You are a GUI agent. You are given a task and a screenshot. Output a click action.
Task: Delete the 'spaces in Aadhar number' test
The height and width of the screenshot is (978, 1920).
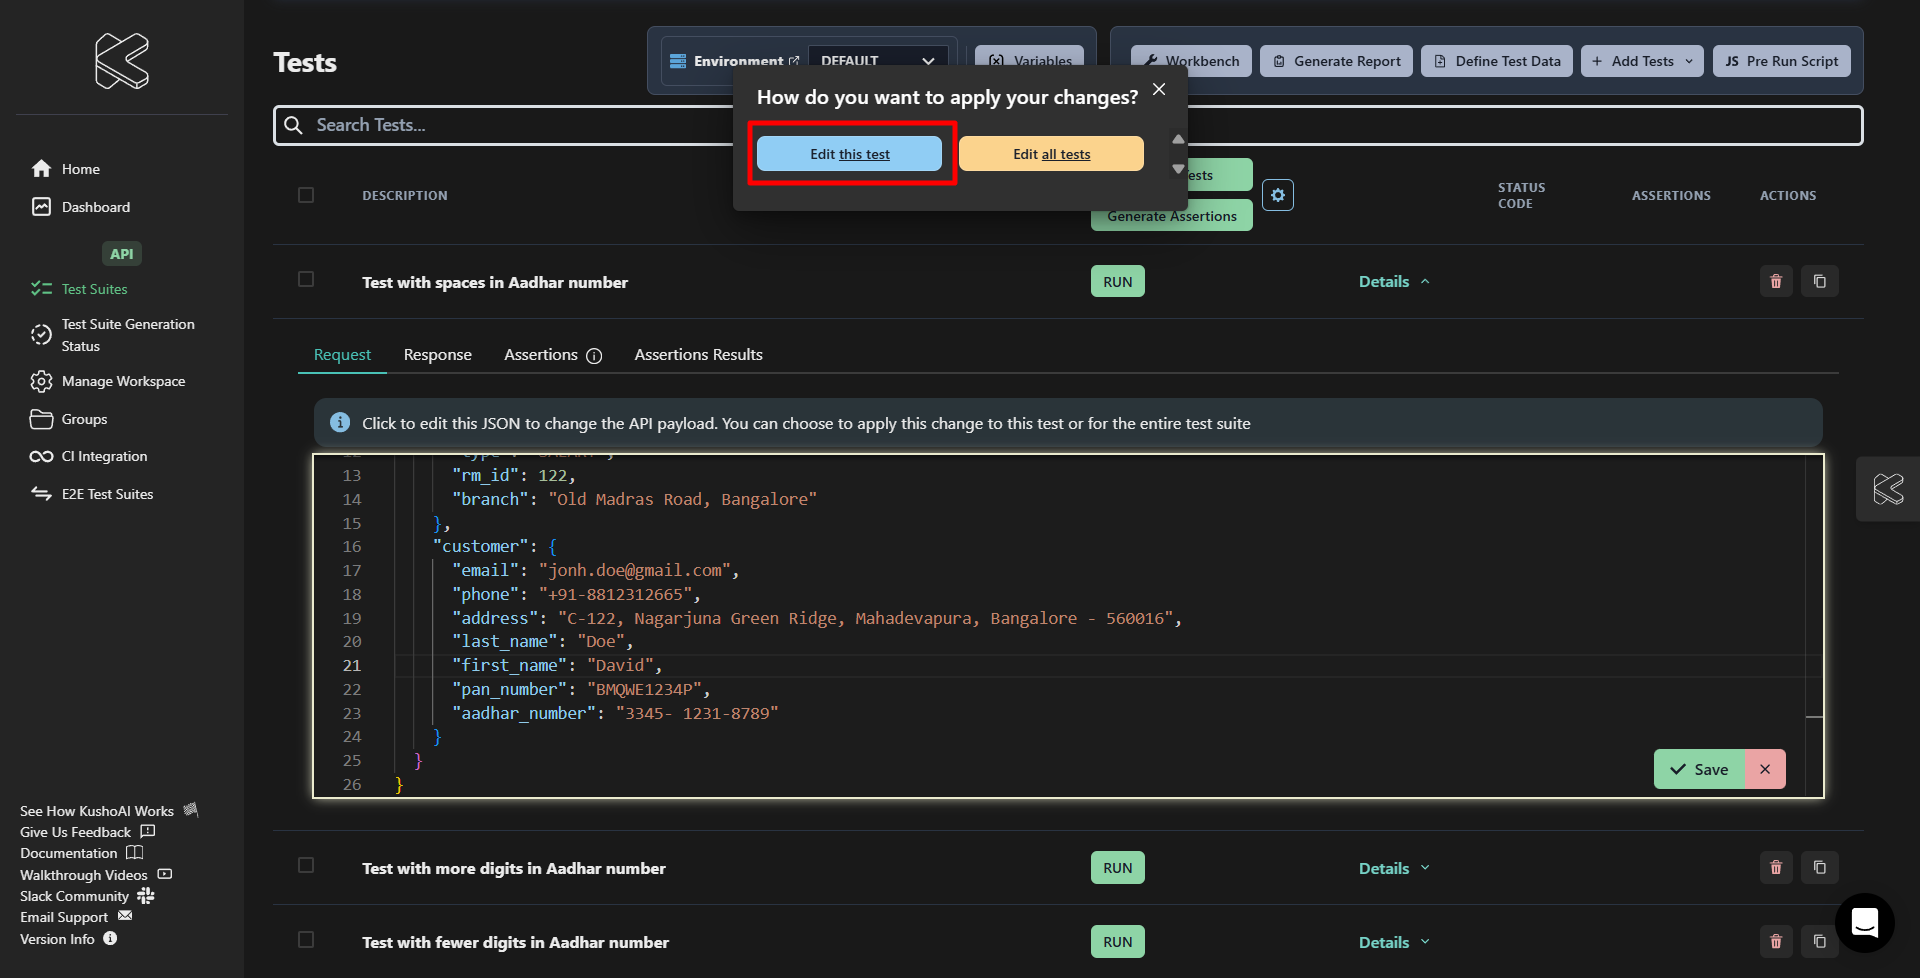tap(1776, 282)
